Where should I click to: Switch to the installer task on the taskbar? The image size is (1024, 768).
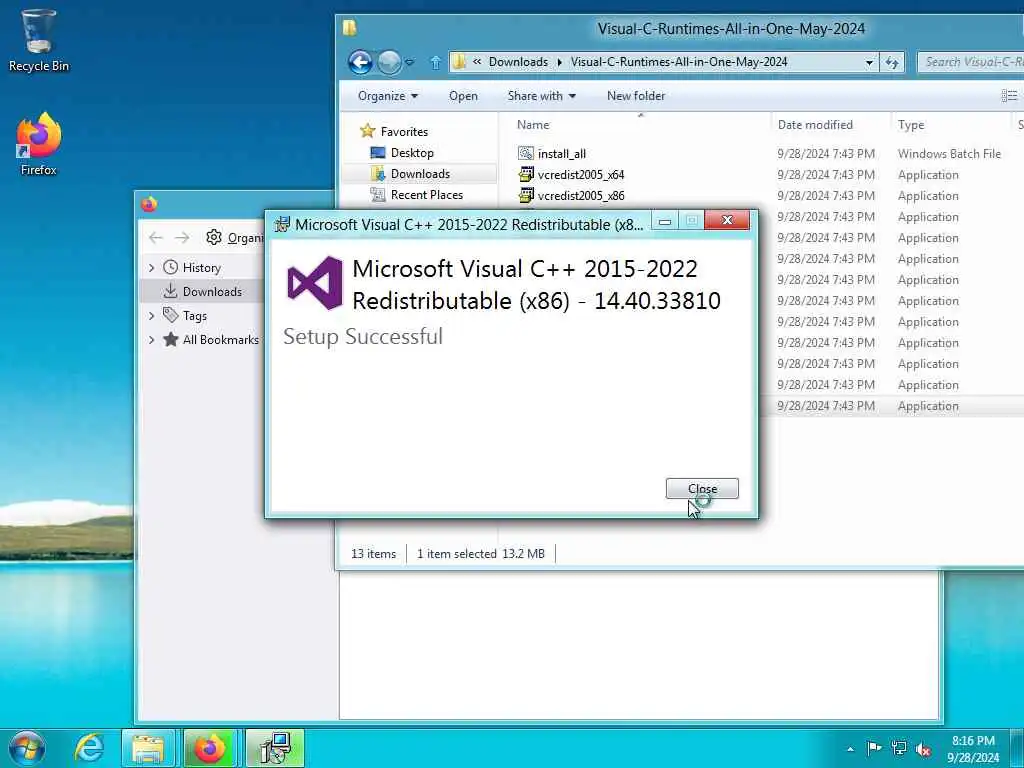[274, 748]
